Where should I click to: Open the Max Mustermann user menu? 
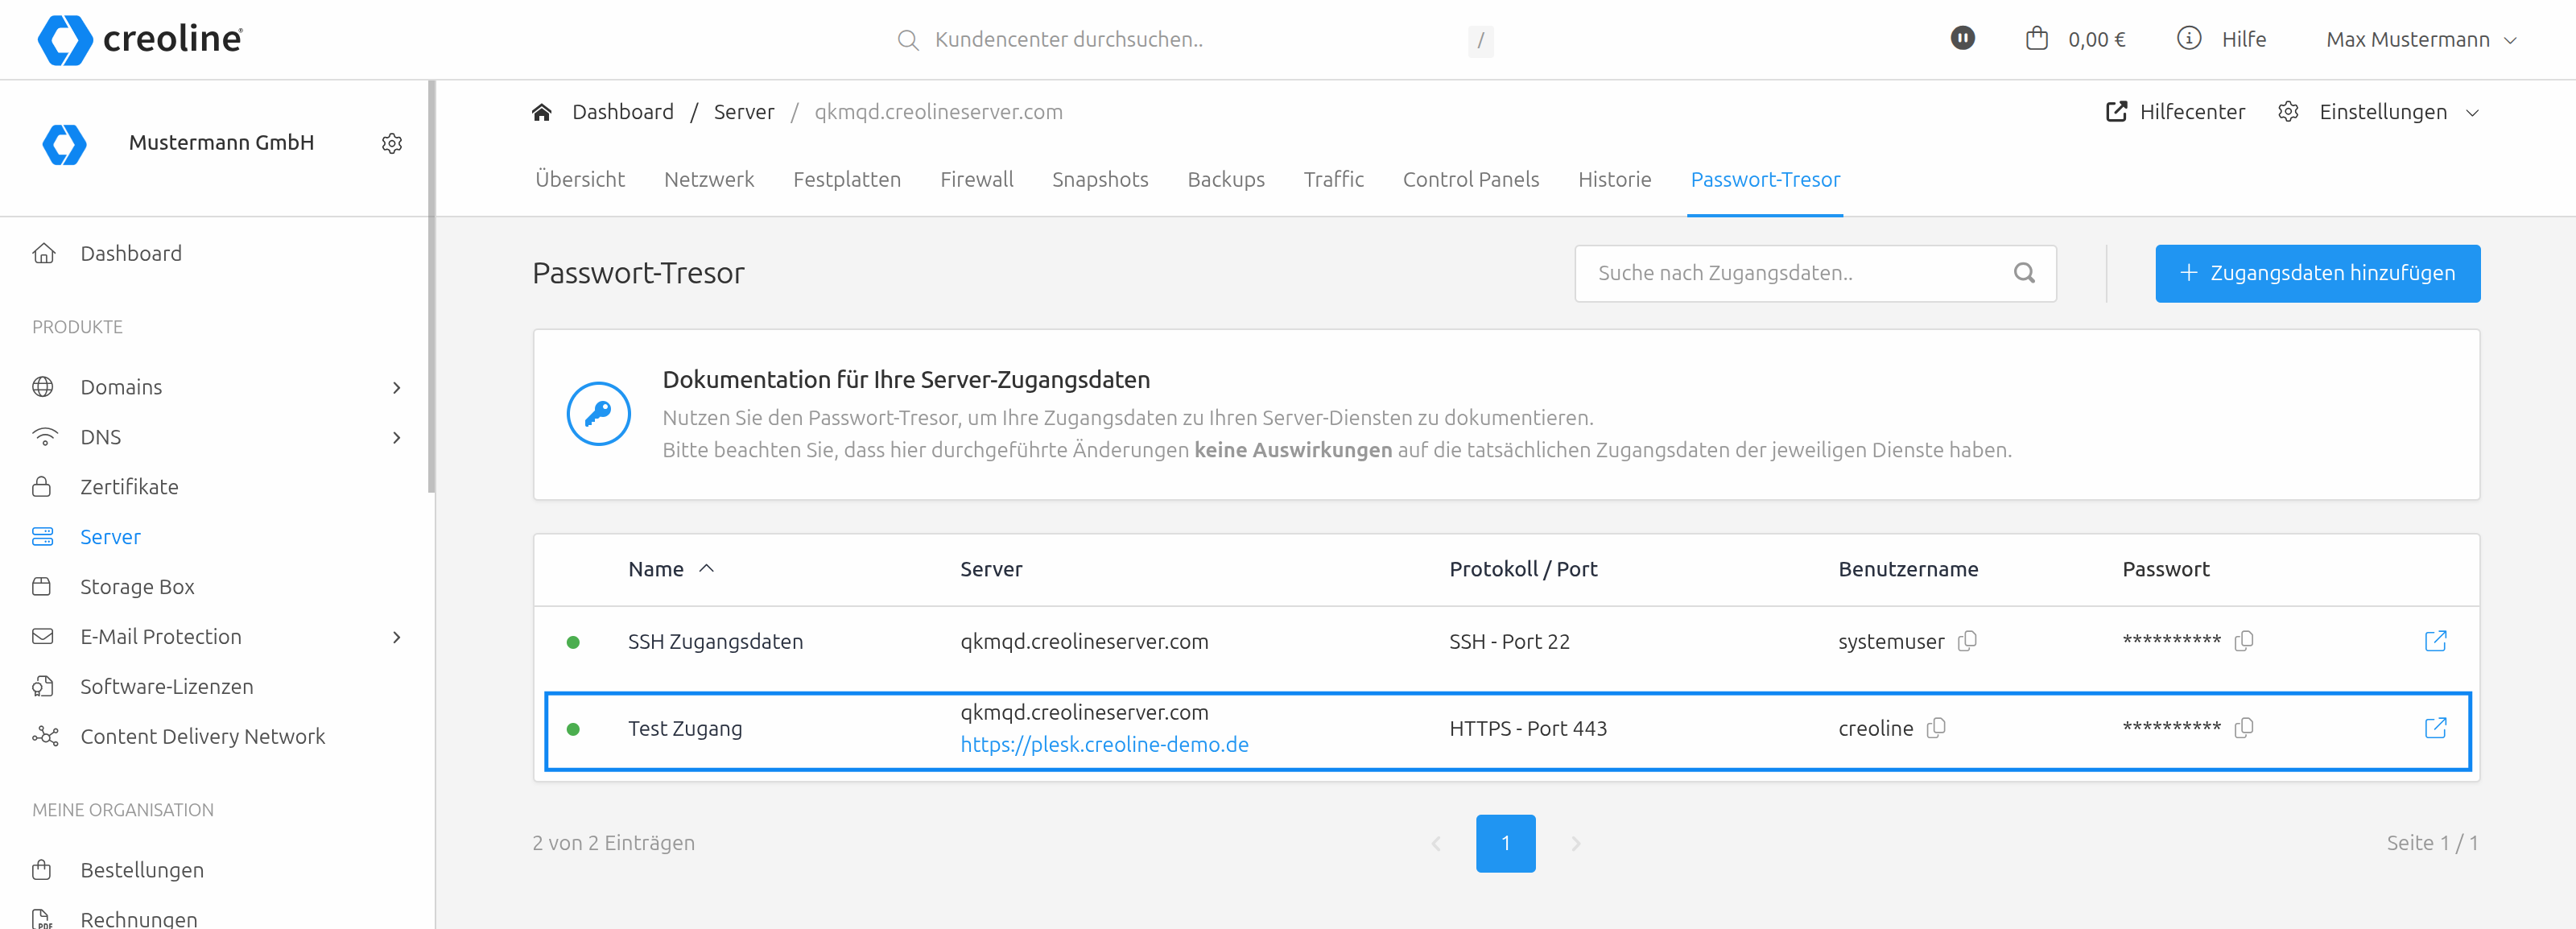[x=2419, y=39]
